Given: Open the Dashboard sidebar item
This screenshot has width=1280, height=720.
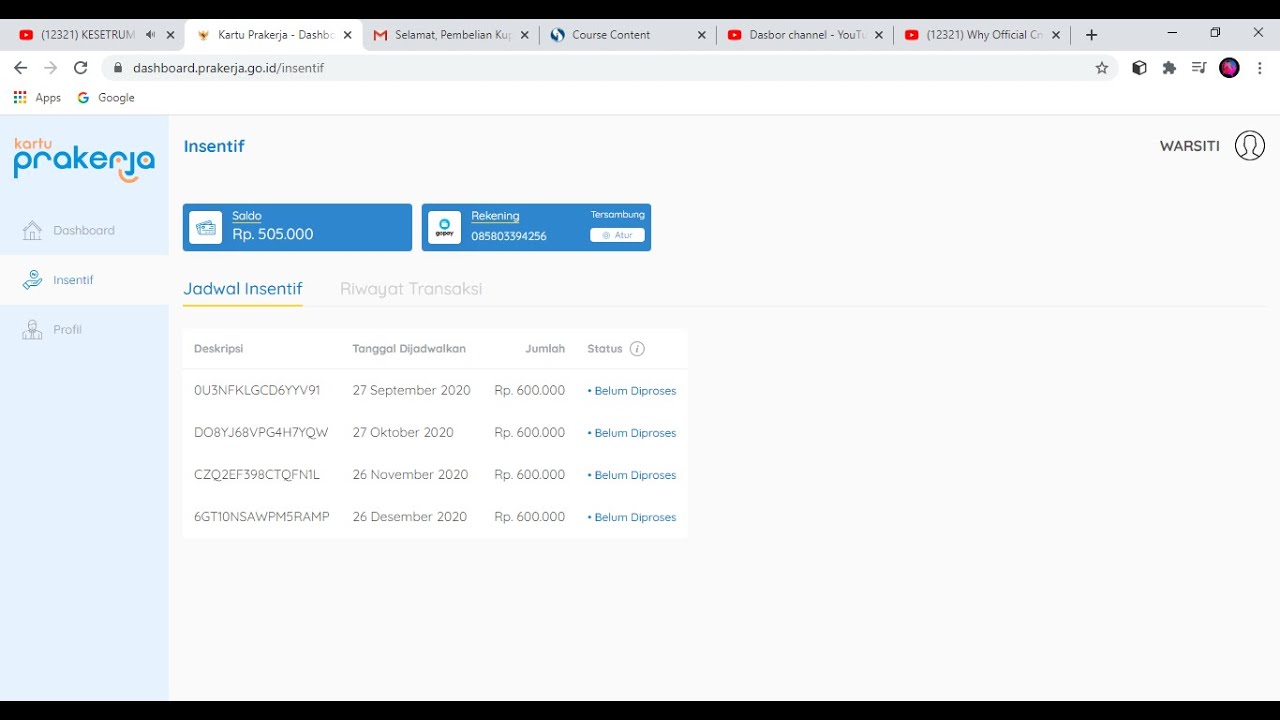Looking at the screenshot, I should pyautogui.click(x=84, y=230).
